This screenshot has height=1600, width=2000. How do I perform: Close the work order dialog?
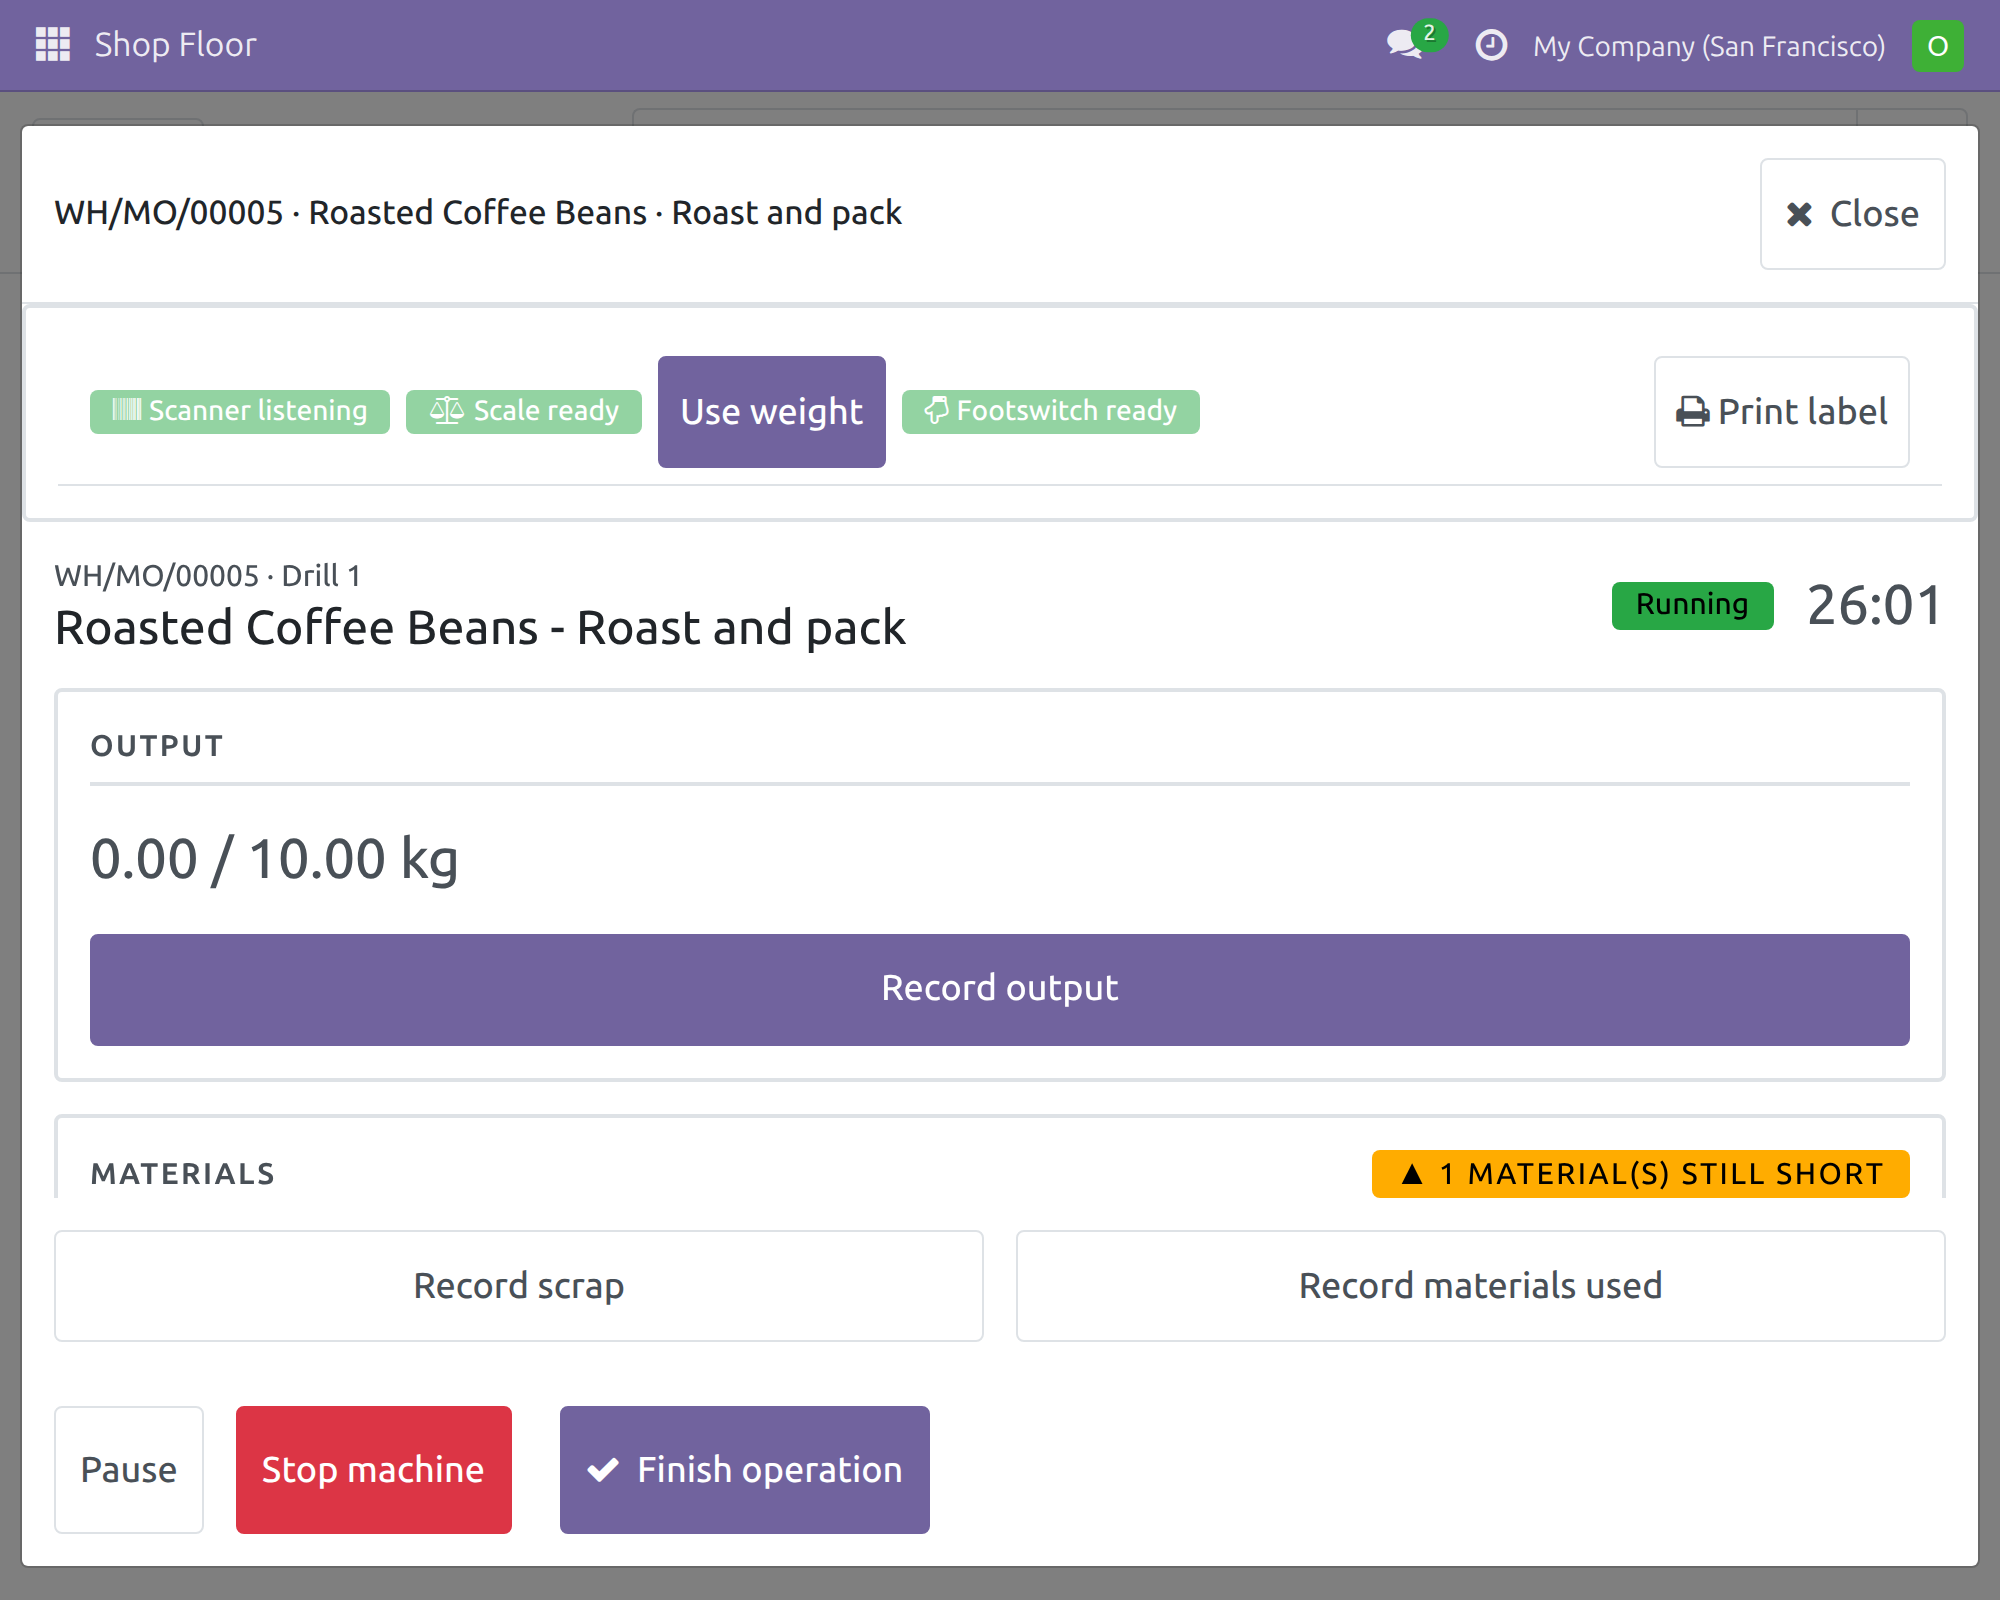point(1853,214)
